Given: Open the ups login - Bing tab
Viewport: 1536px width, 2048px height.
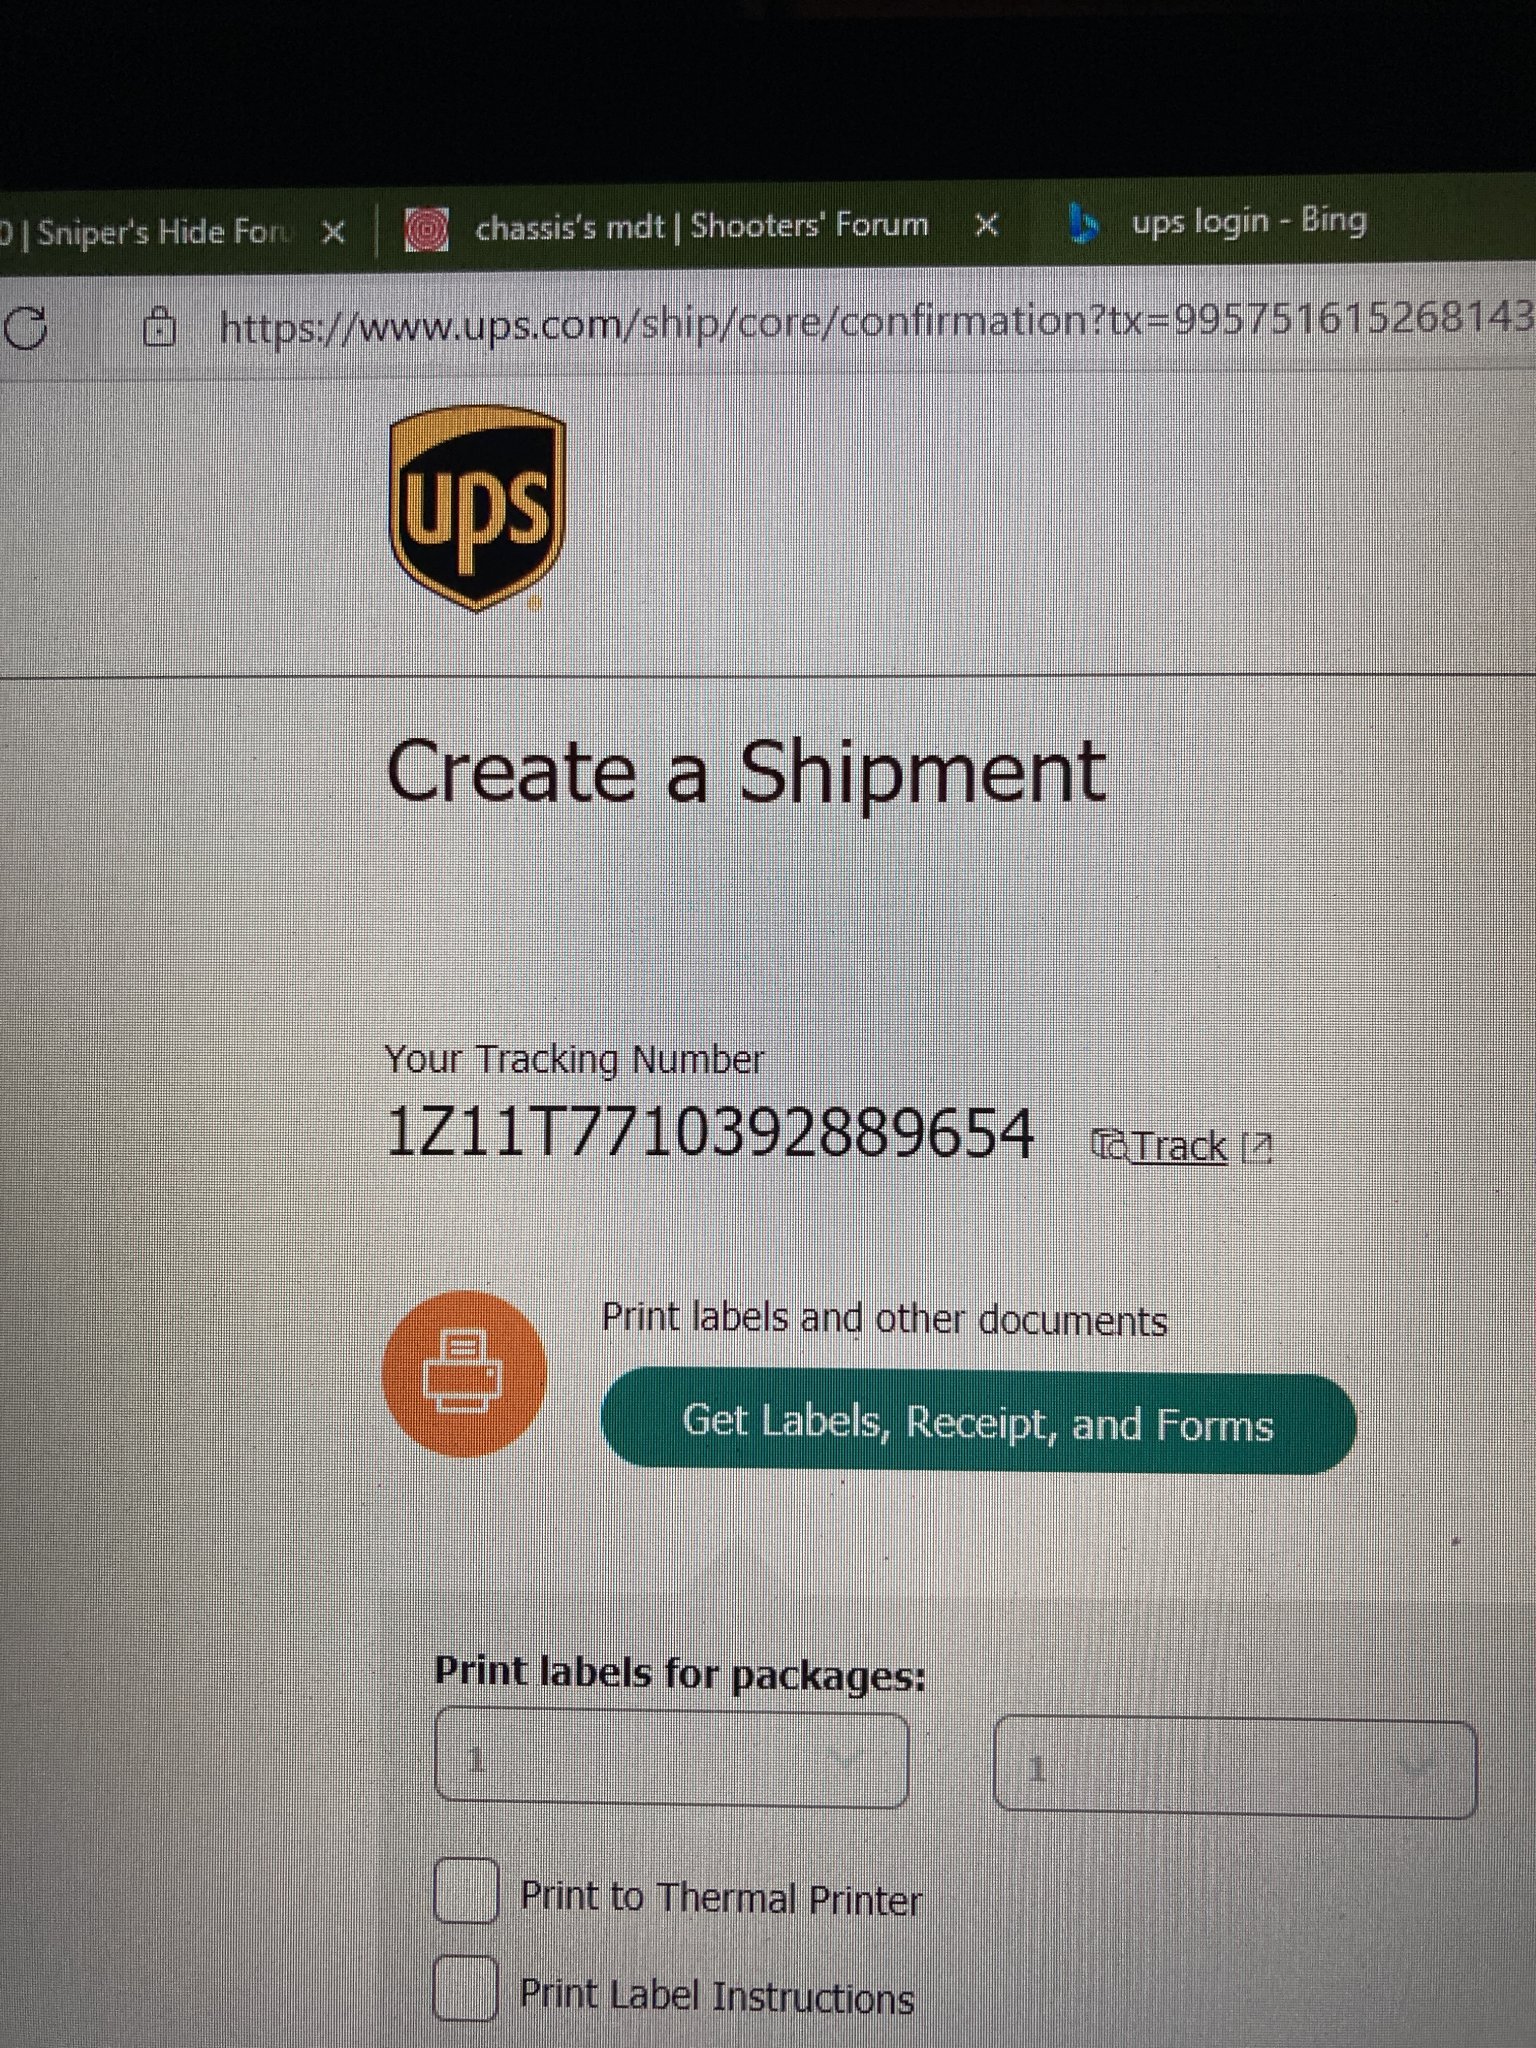Looking at the screenshot, I should [1249, 221].
